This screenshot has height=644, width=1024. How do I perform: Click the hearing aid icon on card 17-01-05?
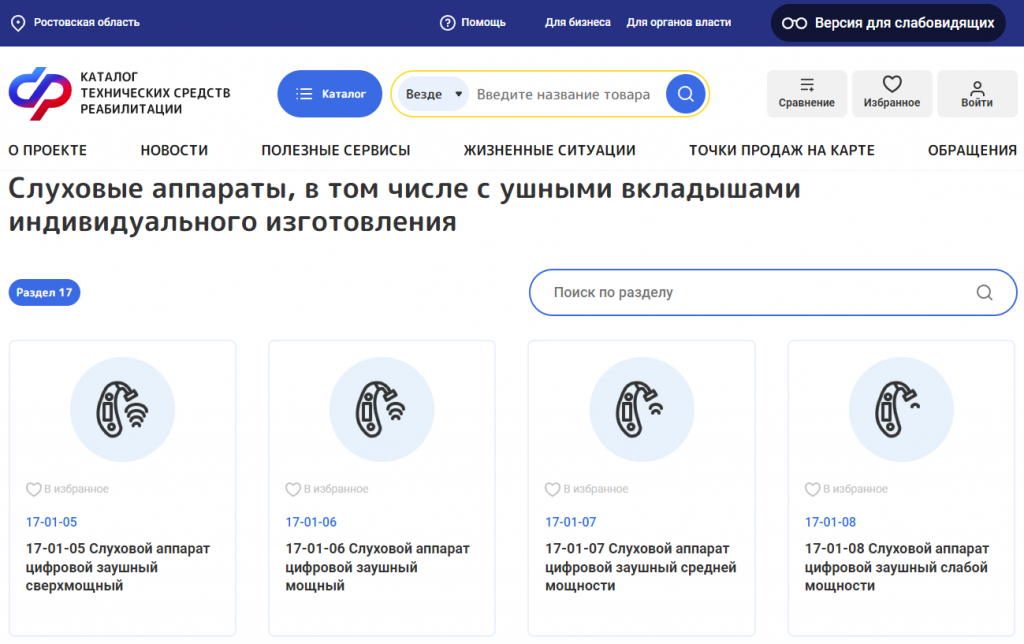(122, 408)
